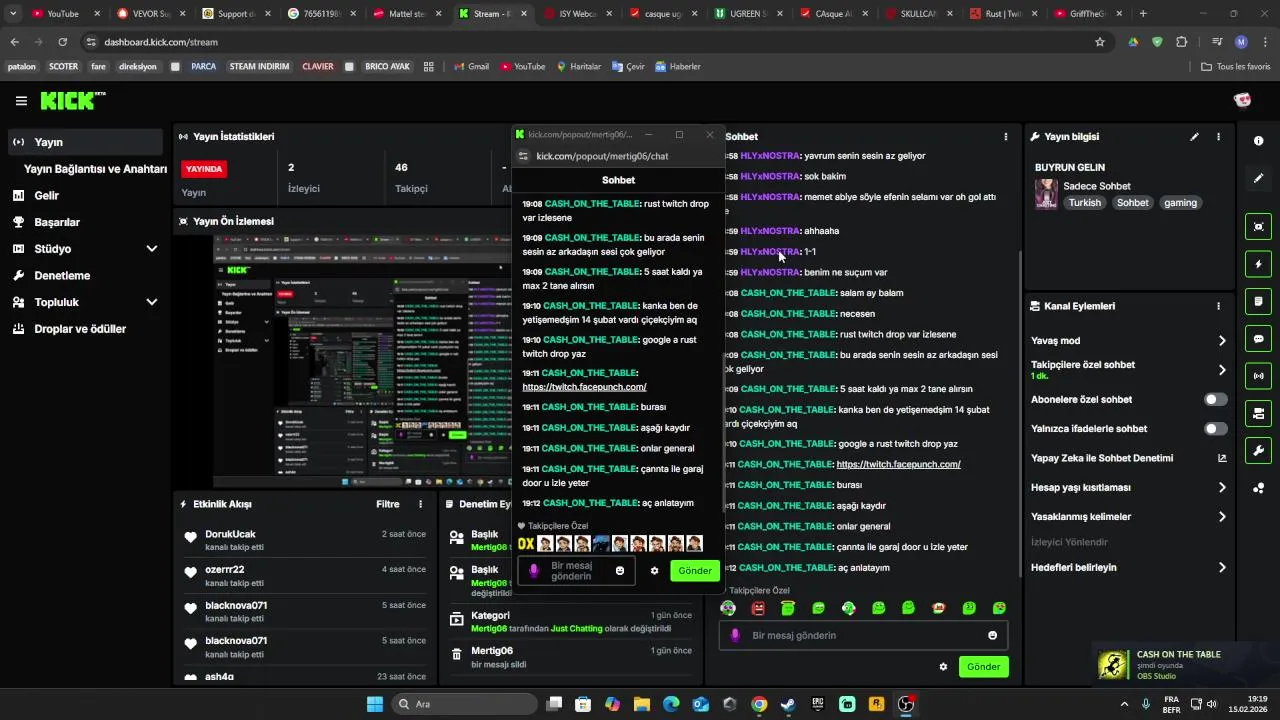The width and height of the screenshot is (1280, 720).
Task: Toggle the channel actions widget icon in the right rail
Action: tap(1258, 413)
